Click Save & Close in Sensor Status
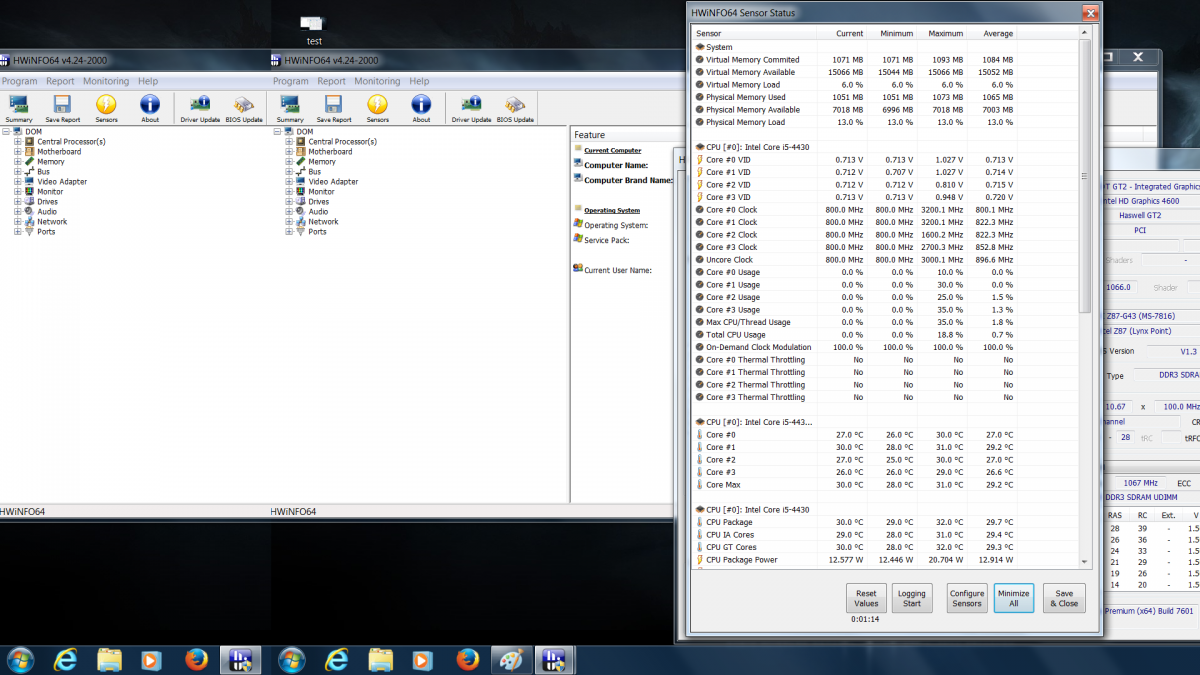 pyautogui.click(x=1065, y=598)
